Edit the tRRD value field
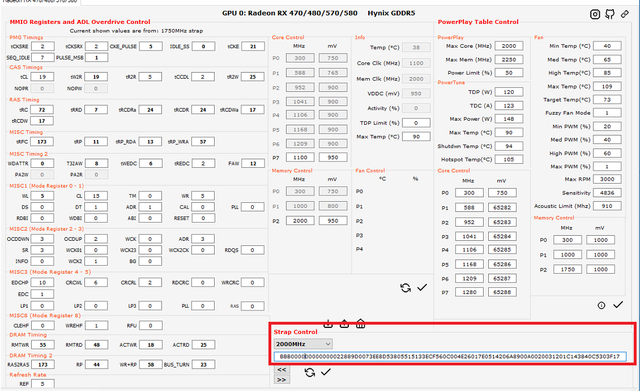The width and height of the screenshot is (640, 391). tap(96, 110)
